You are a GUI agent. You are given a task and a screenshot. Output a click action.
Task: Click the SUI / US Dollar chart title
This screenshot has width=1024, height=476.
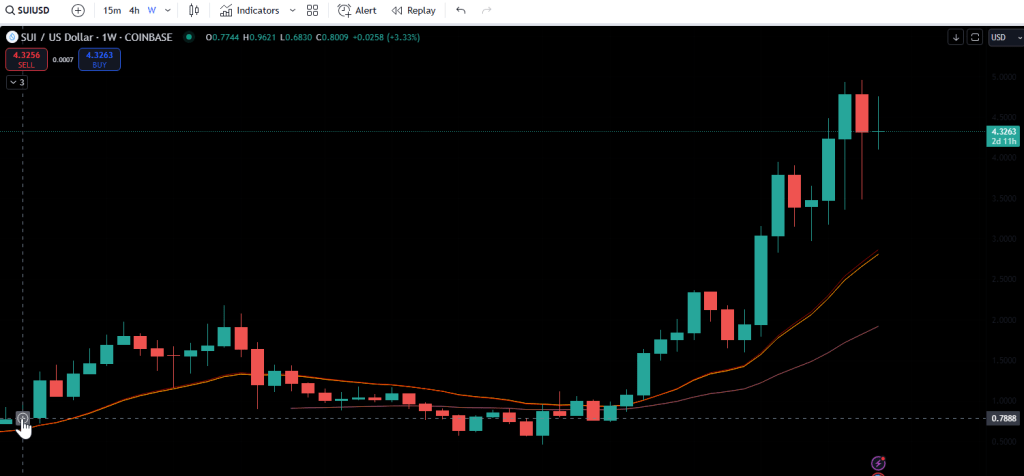point(96,37)
